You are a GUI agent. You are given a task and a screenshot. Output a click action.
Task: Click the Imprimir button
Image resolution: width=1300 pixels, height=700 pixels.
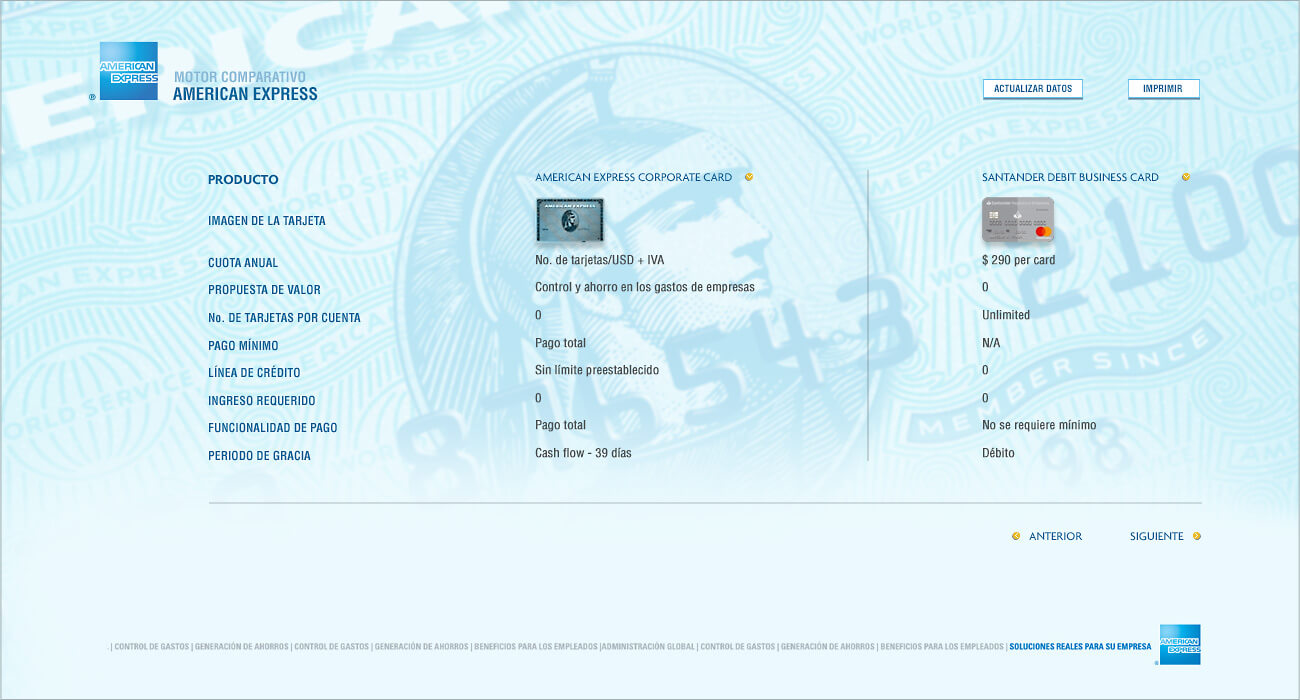(1163, 89)
